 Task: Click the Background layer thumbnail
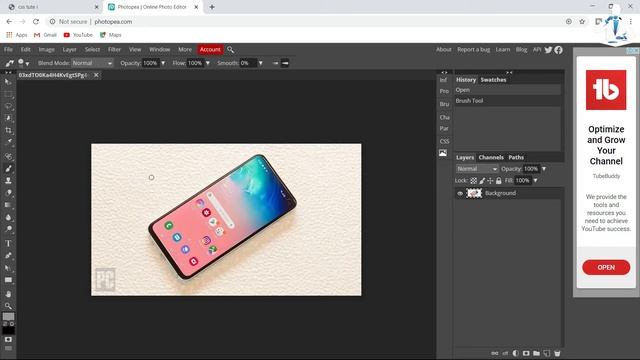tap(474, 193)
